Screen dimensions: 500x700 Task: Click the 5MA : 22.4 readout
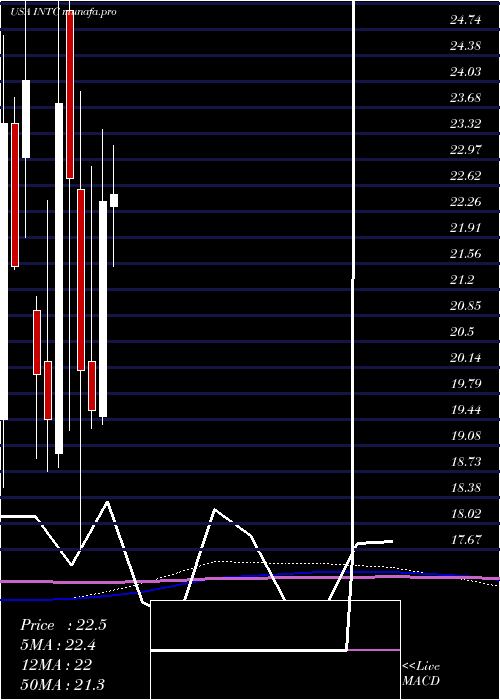58,645
